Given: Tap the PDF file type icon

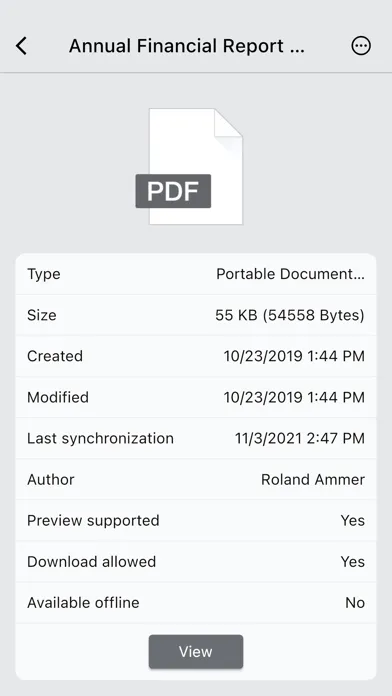Looking at the screenshot, I should [189, 166].
